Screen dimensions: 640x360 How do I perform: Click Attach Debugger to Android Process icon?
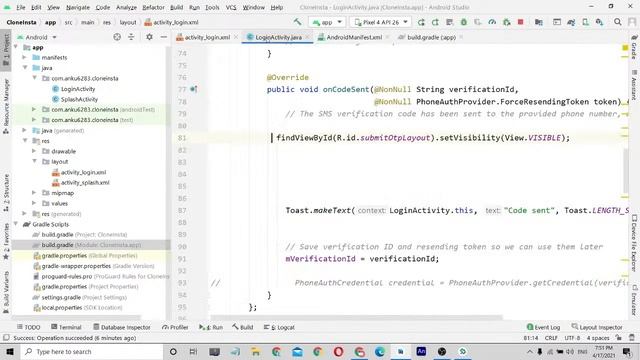click(x=507, y=22)
